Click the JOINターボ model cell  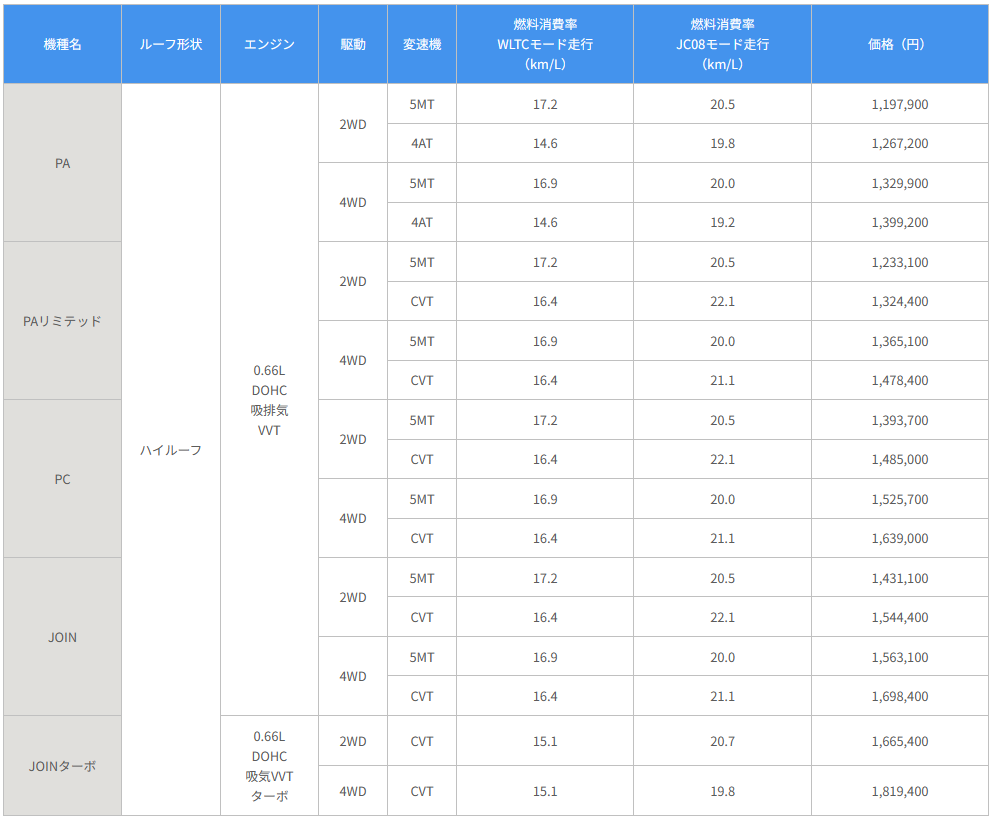point(62,766)
